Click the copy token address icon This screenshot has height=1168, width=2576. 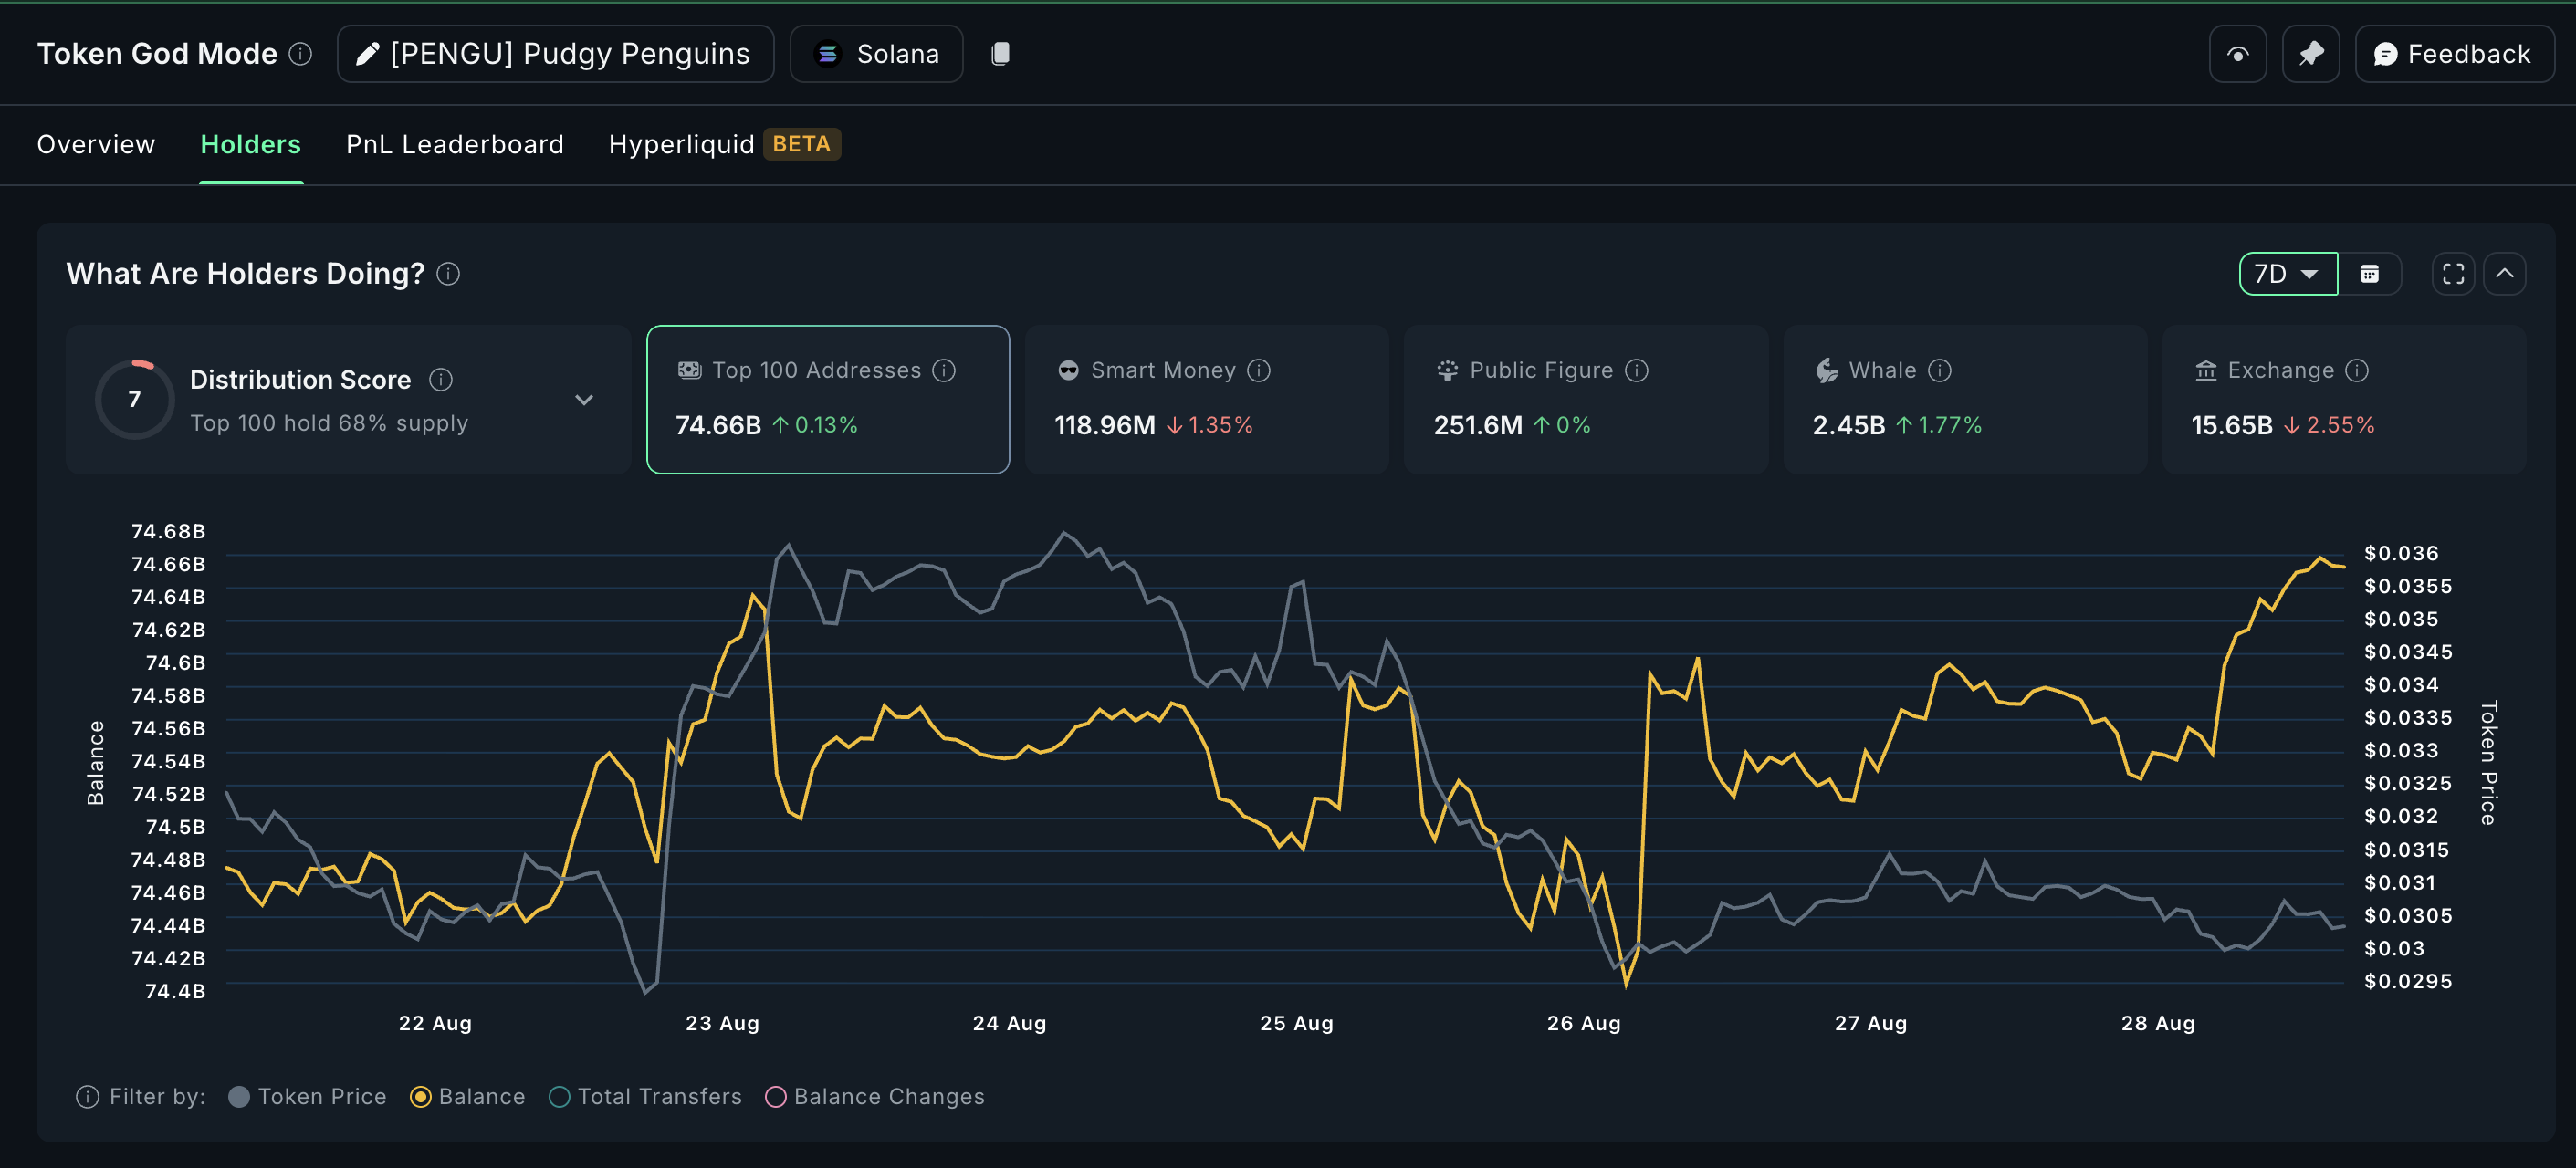[999, 54]
